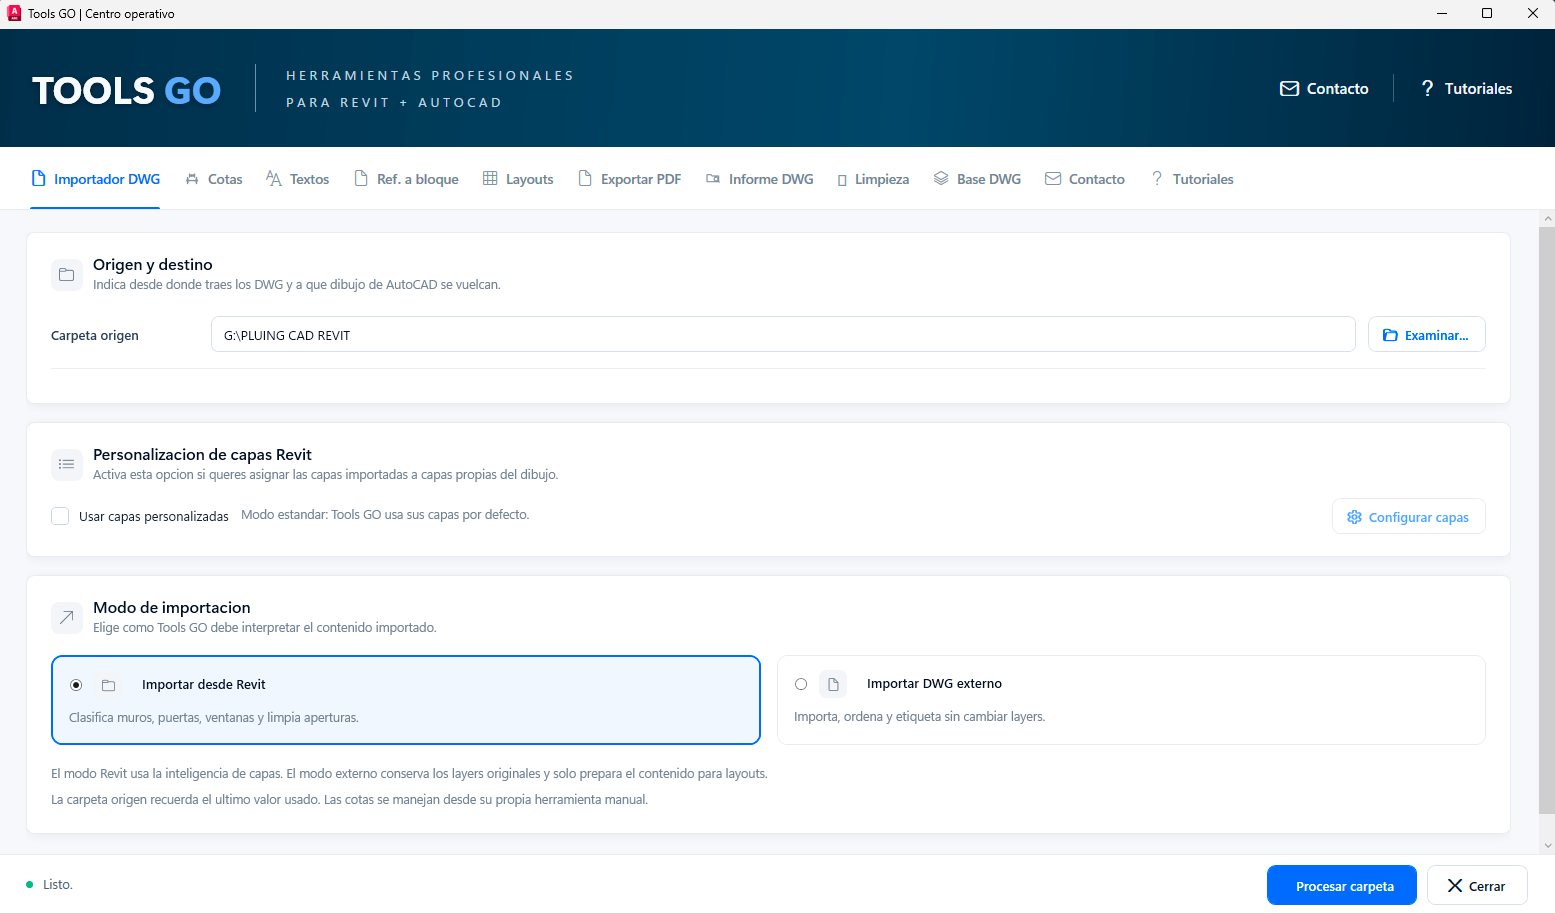Open the Limpieza tab

[x=873, y=179]
